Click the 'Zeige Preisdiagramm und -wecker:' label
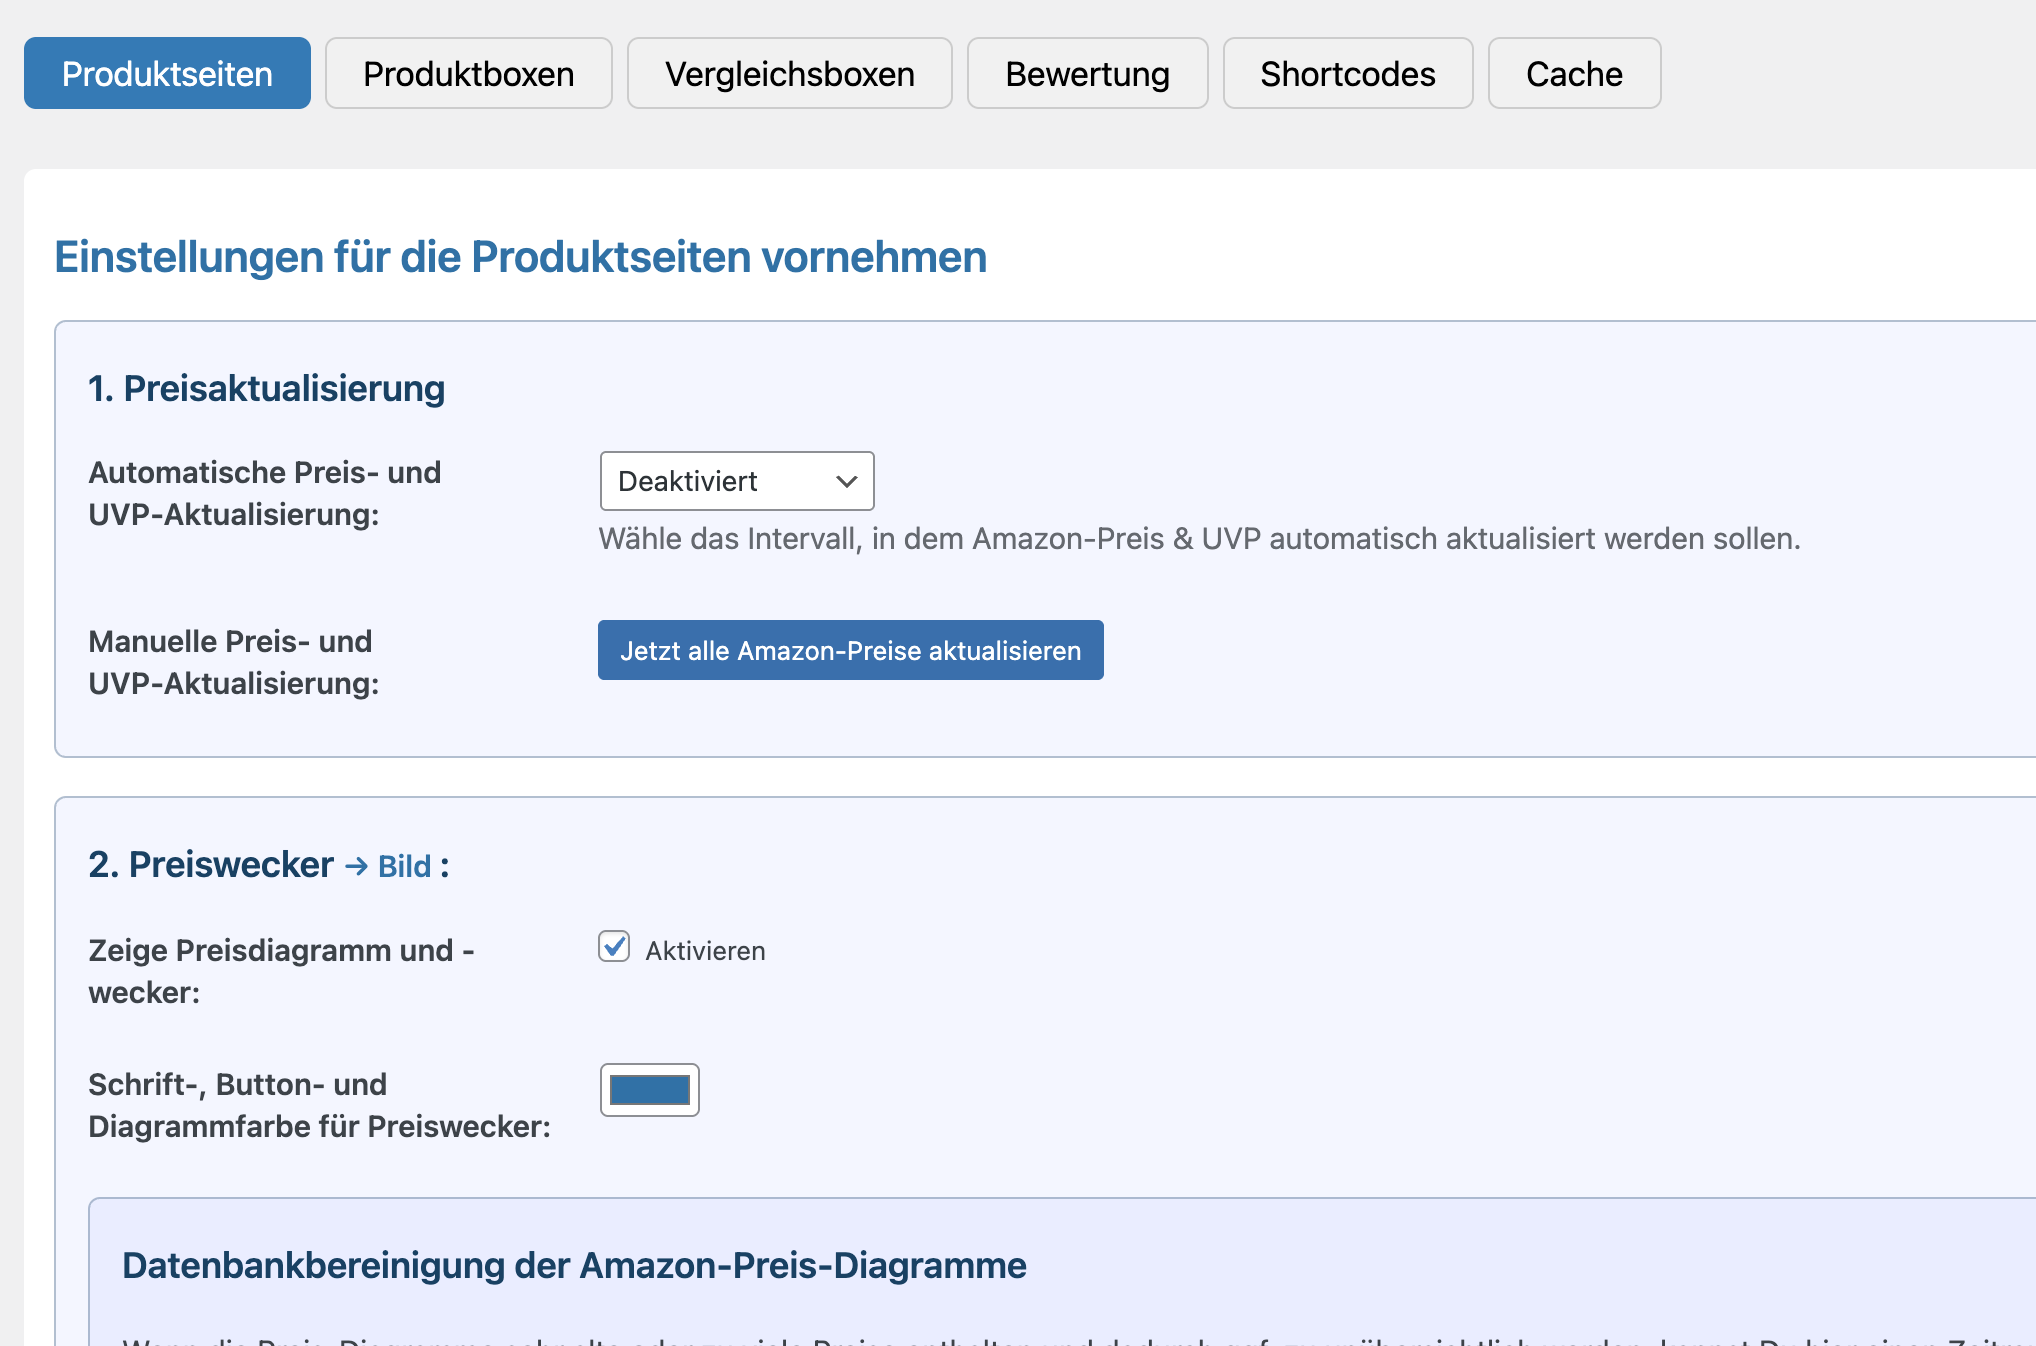 click(x=281, y=971)
